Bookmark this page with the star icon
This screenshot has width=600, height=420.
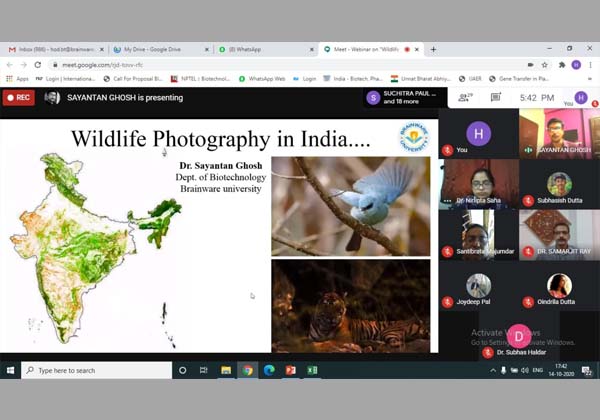pyautogui.click(x=545, y=65)
